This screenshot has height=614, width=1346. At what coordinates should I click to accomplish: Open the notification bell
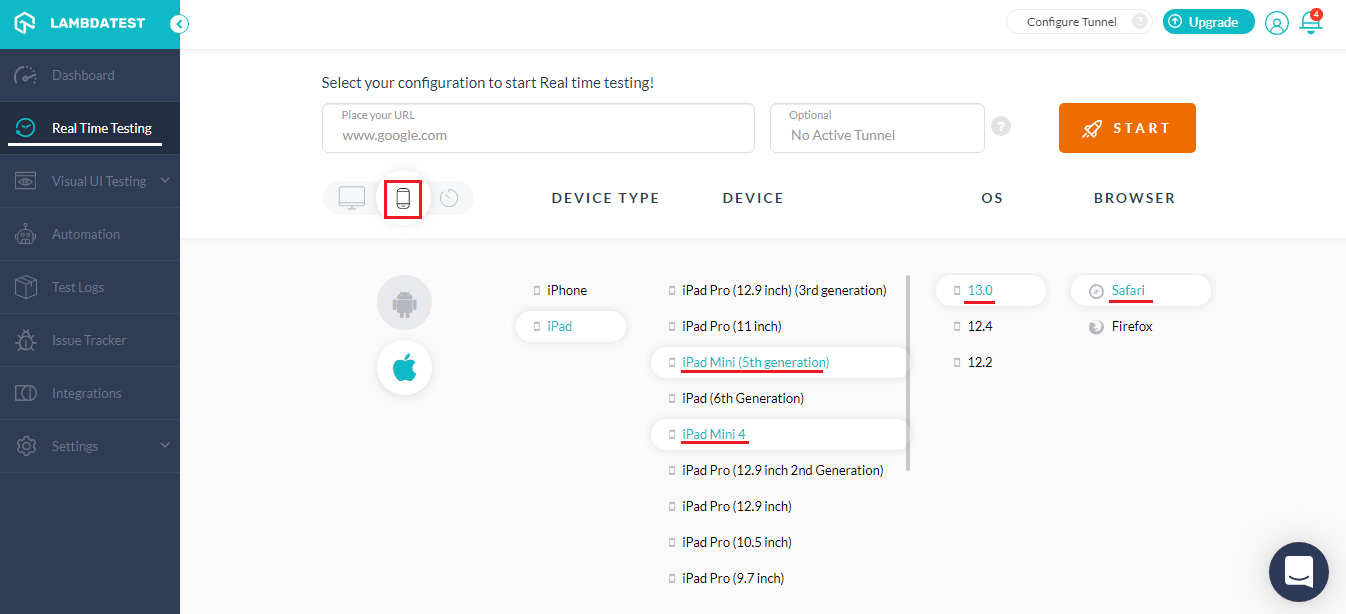(1310, 22)
